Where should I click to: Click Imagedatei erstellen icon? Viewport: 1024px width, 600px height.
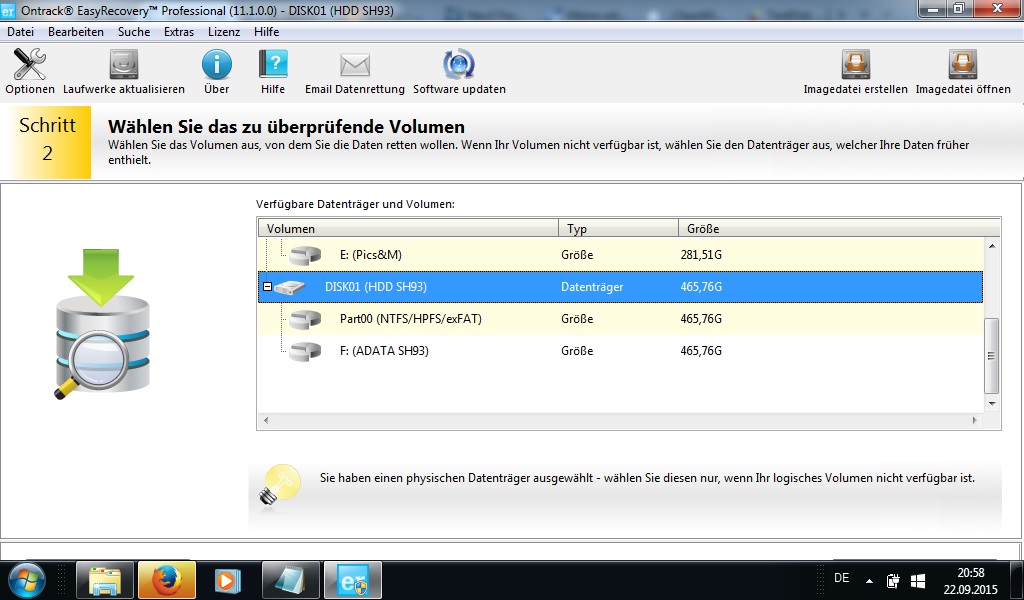pyautogui.click(x=856, y=64)
